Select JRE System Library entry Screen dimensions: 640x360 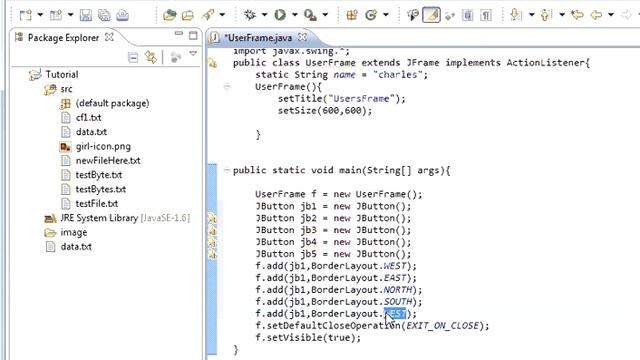coord(125,218)
